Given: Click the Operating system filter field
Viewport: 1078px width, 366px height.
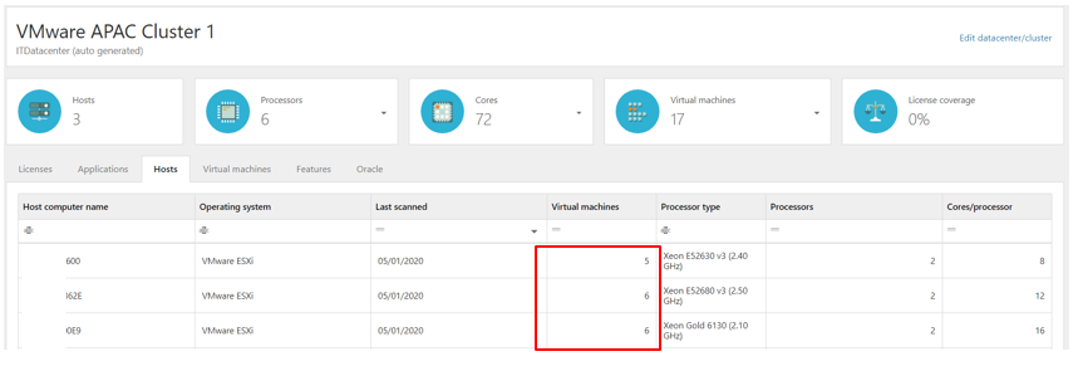Looking at the screenshot, I should pyautogui.click(x=283, y=230).
